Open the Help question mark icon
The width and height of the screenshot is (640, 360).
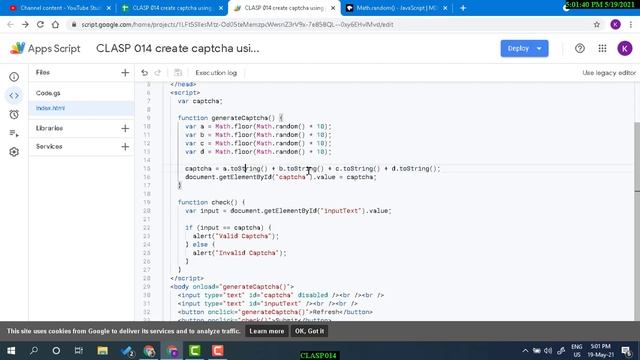580,48
